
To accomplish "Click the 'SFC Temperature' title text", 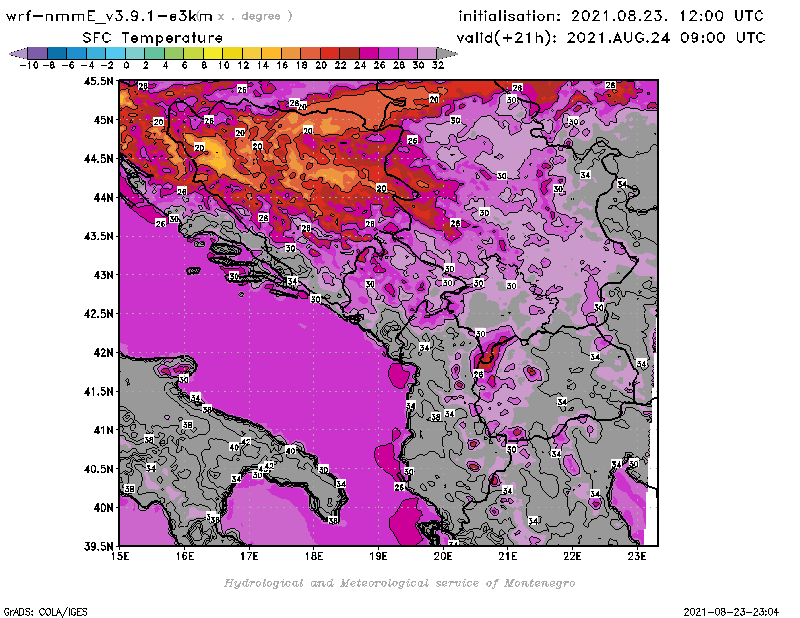I will [153, 38].
